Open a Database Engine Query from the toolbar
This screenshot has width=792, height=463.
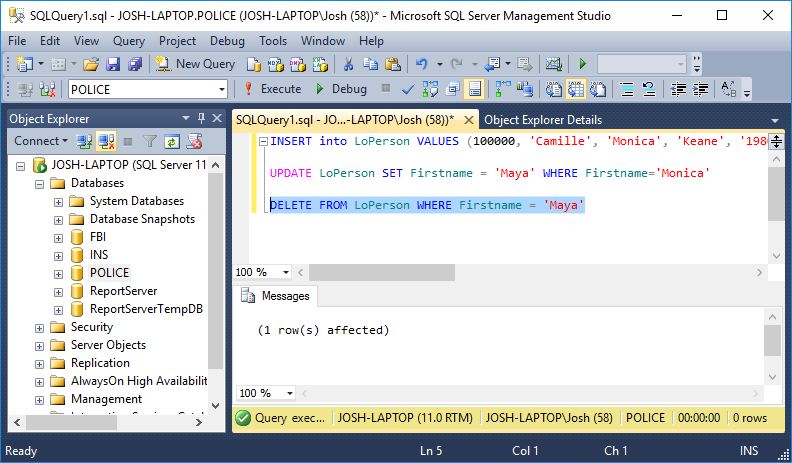(x=254, y=64)
